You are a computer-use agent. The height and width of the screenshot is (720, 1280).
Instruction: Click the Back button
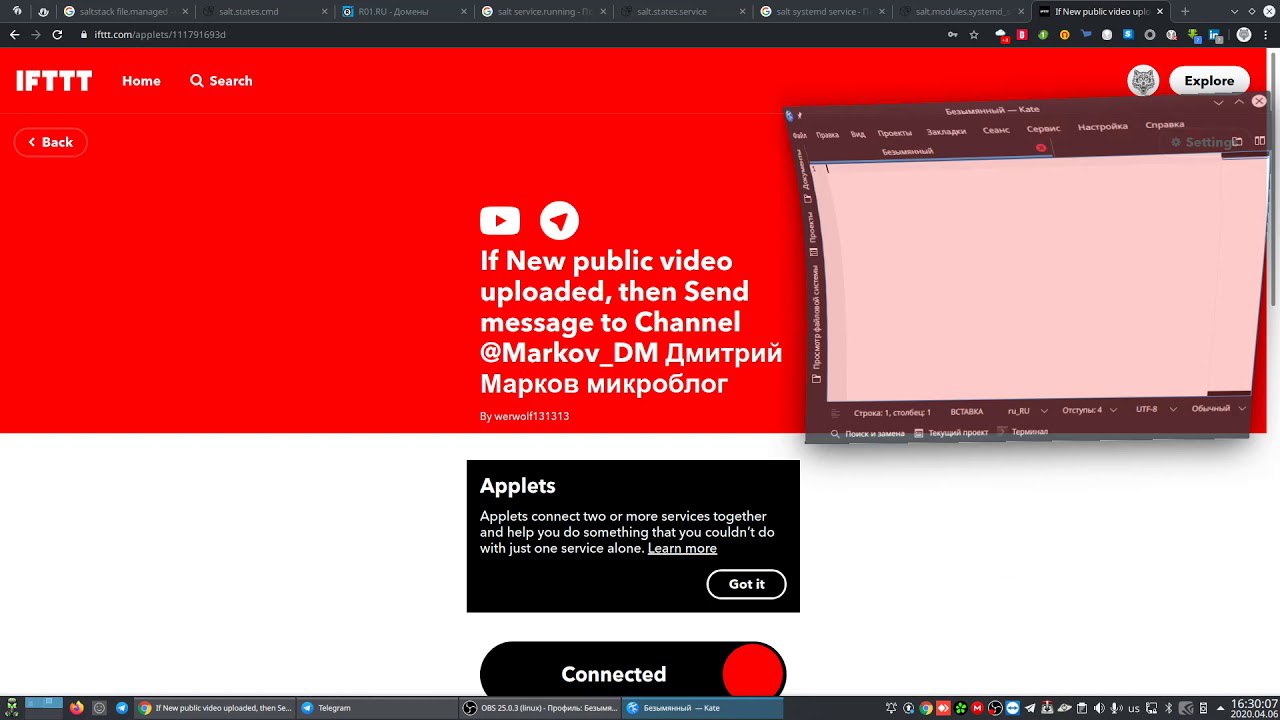pos(51,142)
